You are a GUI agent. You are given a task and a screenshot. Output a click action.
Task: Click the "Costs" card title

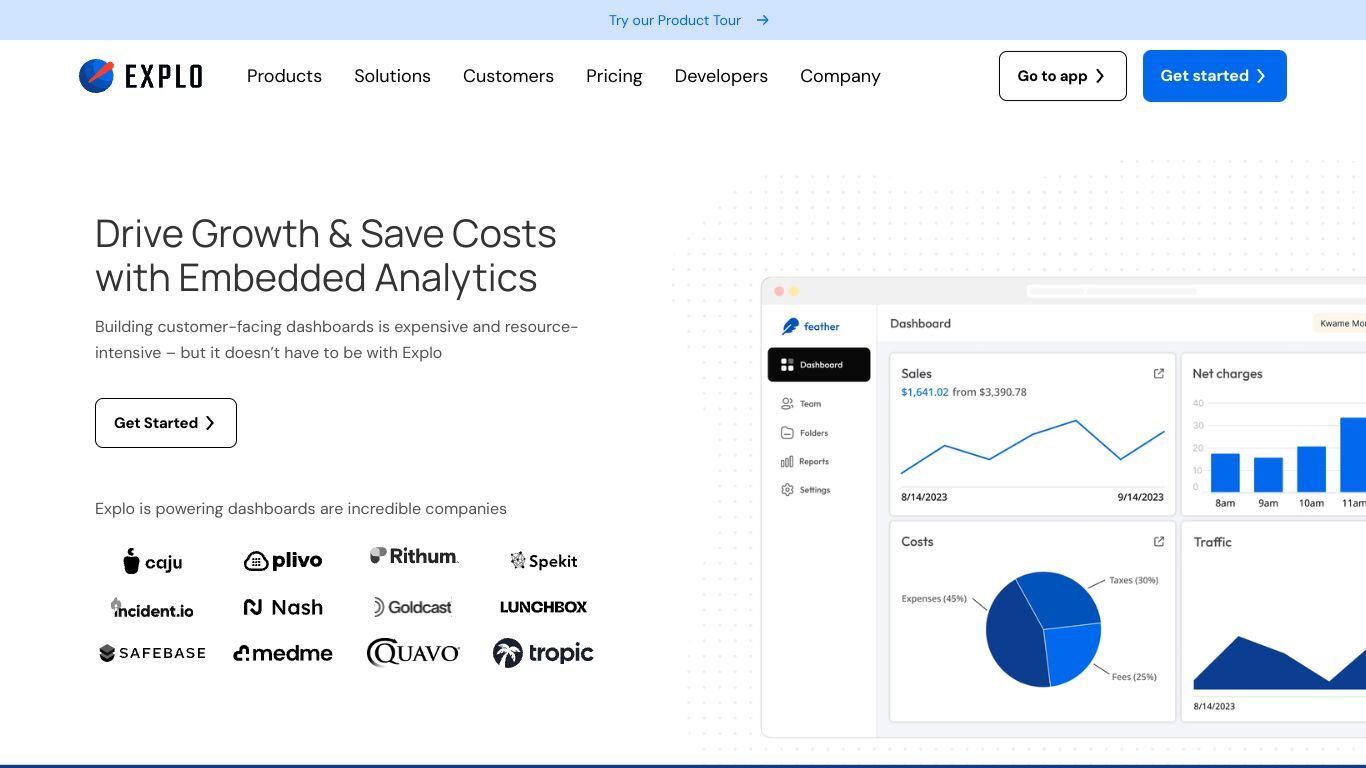pyautogui.click(x=917, y=542)
